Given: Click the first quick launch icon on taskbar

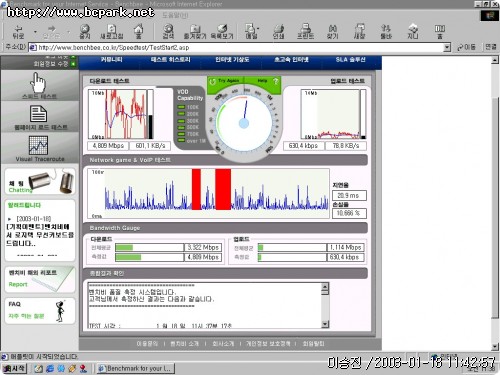Looking at the screenshot, I should [38, 368].
